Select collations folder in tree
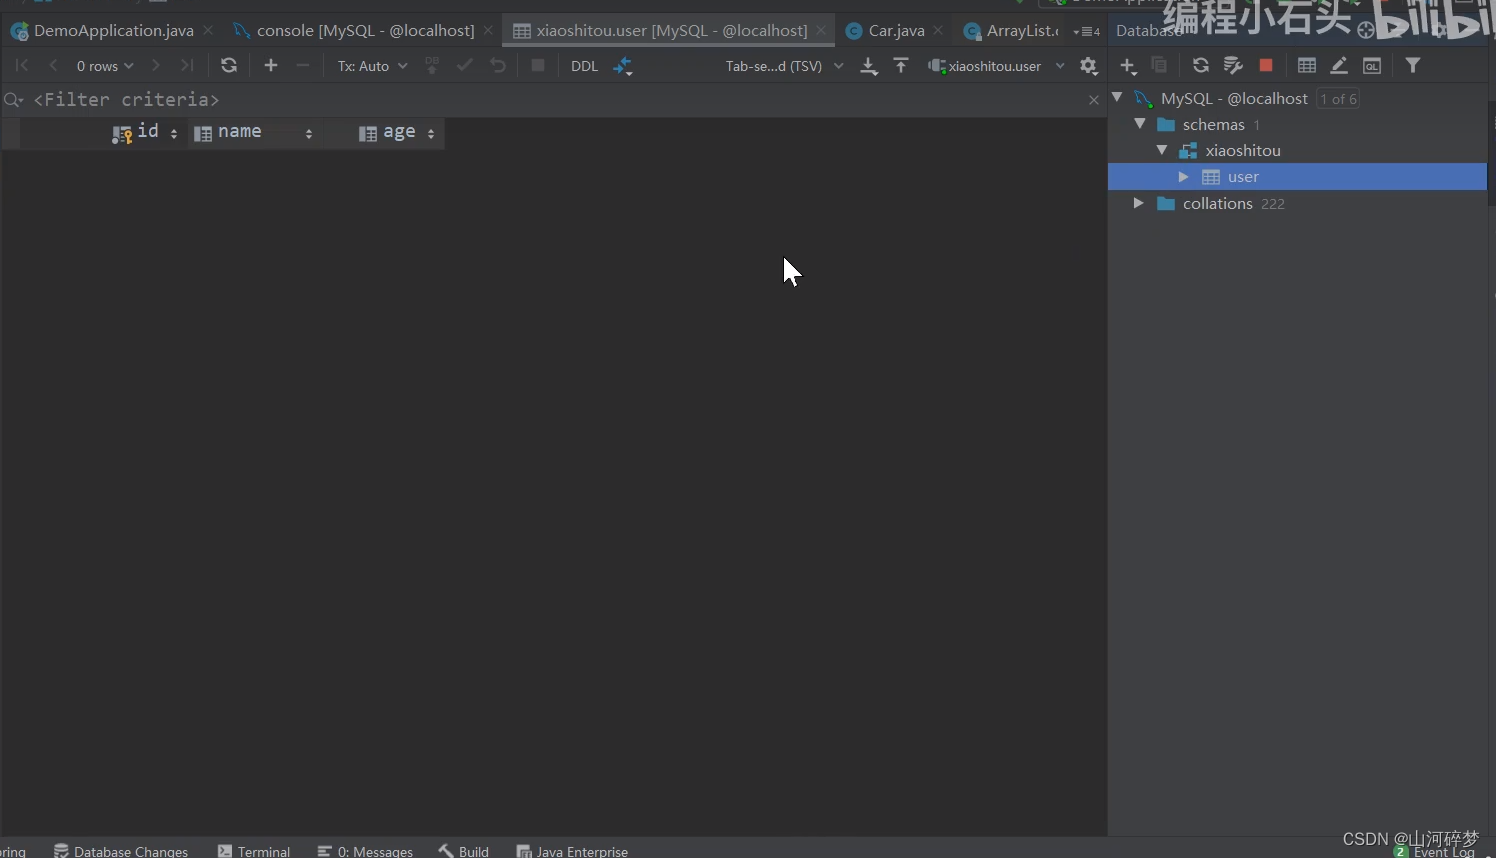 pos(1217,203)
